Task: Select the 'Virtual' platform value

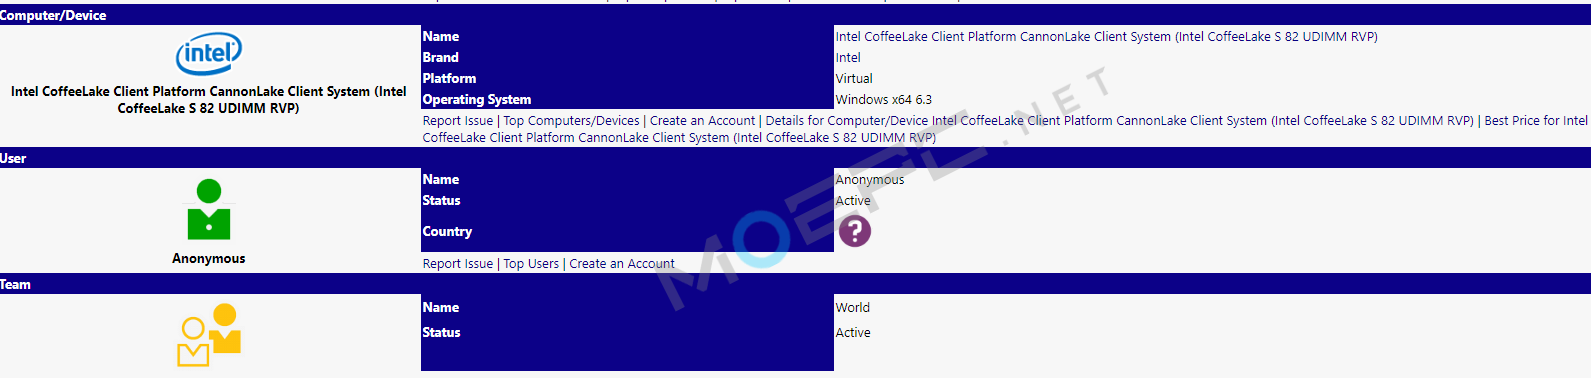Action: point(854,79)
